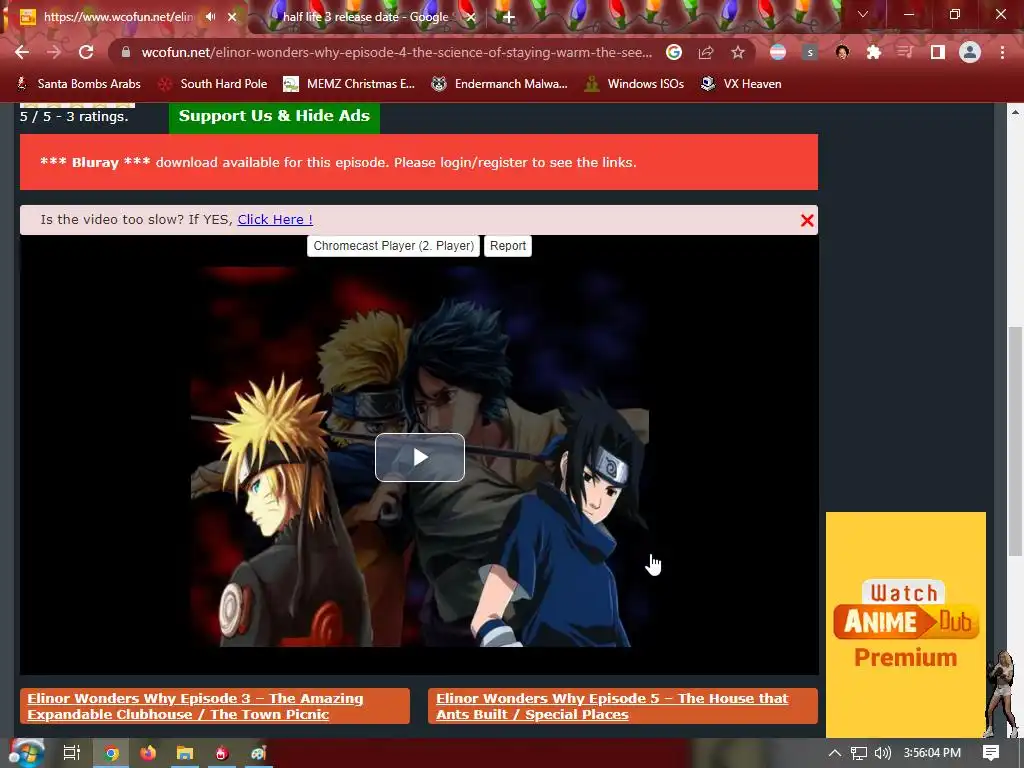Open the Extensions puzzle menu

click(874, 52)
